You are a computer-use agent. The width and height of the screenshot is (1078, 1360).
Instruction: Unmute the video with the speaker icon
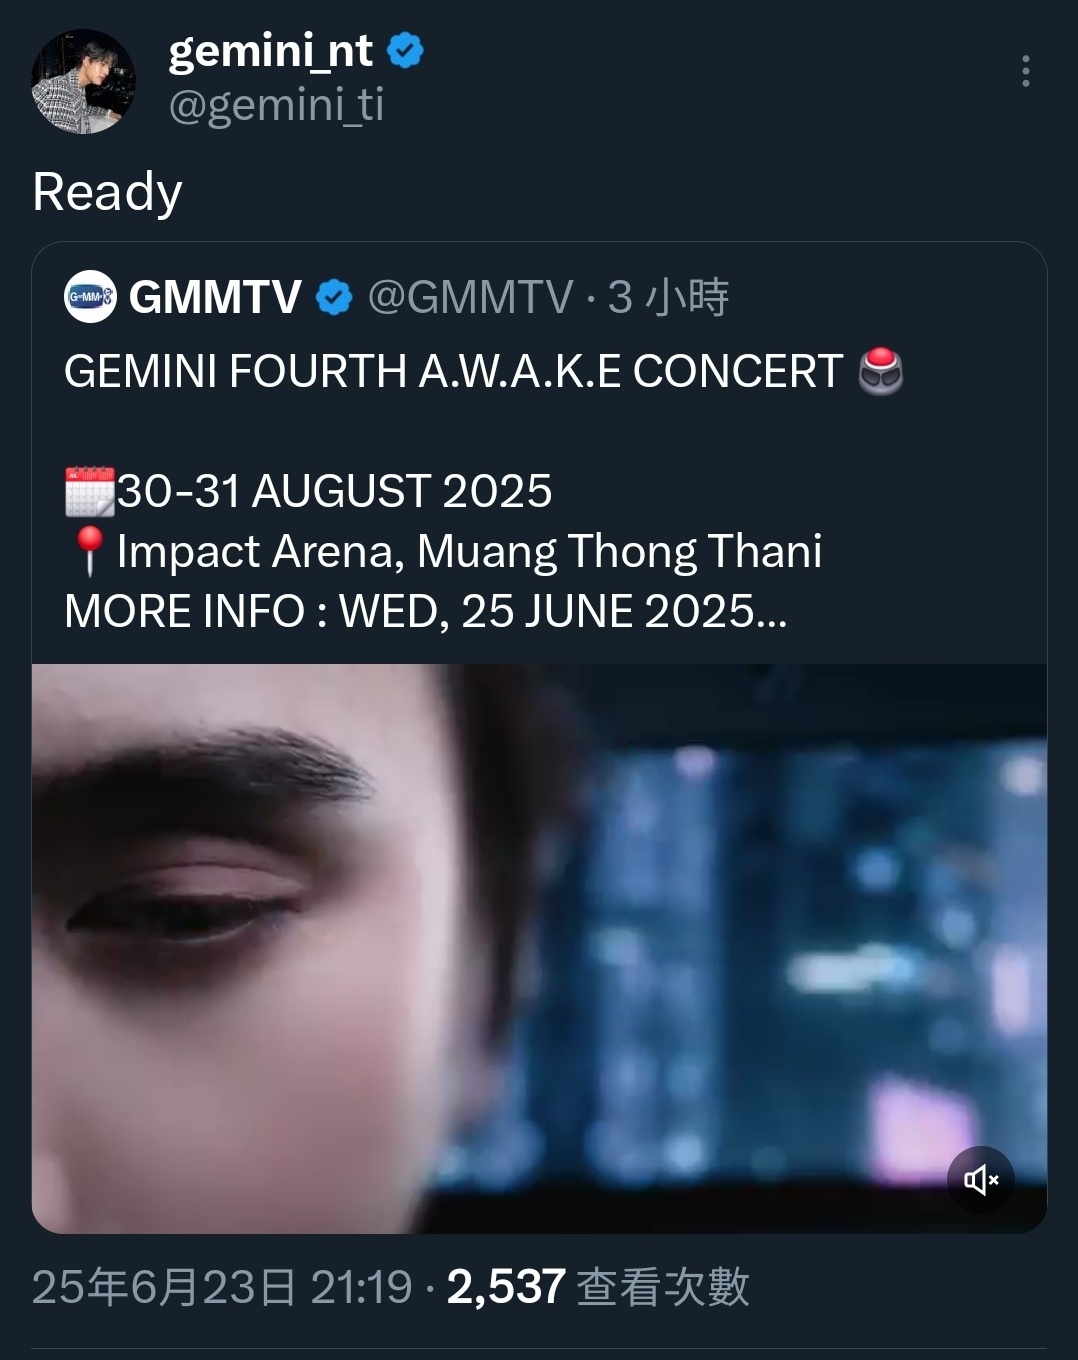click(x=981, y=1180)
